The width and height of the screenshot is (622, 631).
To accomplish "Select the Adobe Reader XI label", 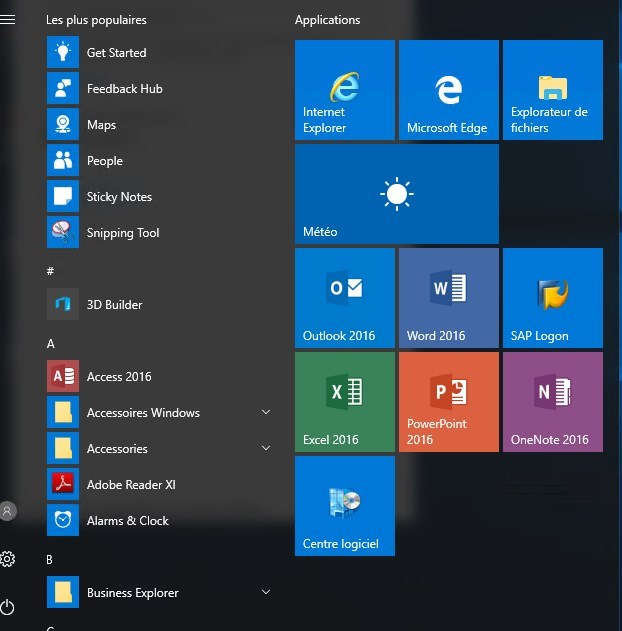I will click(132, 485).
